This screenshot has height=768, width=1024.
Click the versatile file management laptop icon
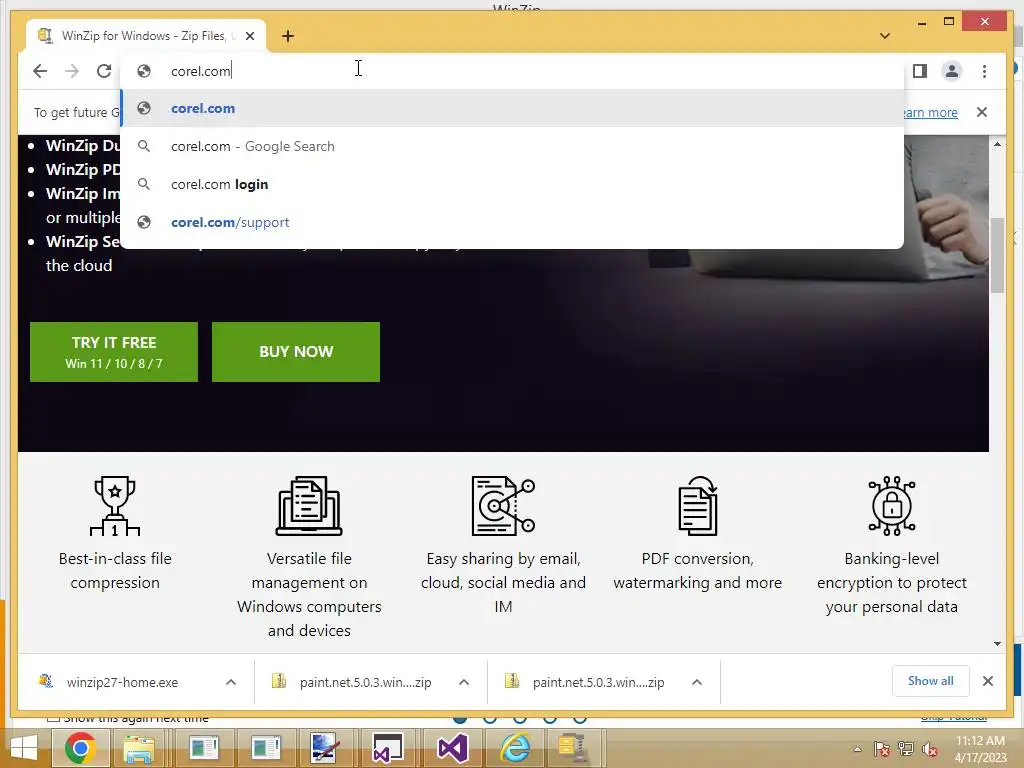[310, 506]
